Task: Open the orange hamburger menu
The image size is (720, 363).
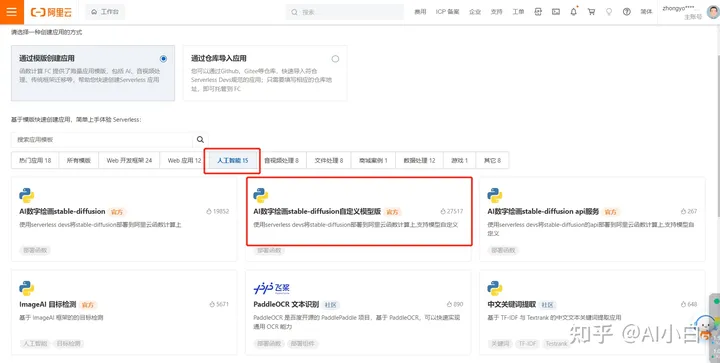Action: coord(11,12)
